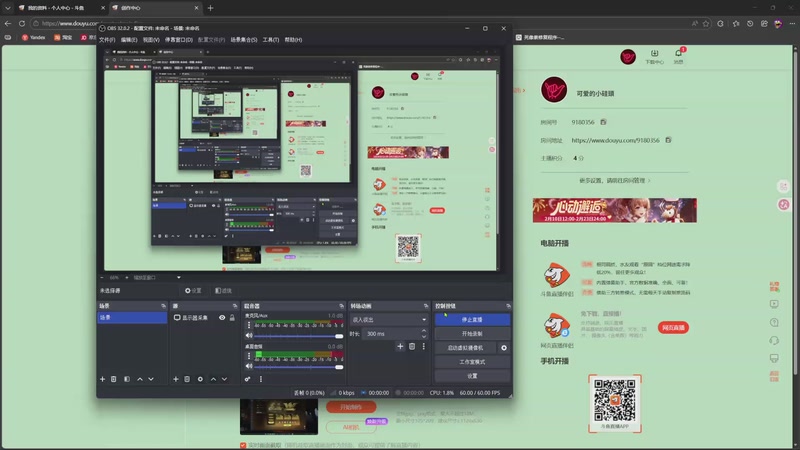Mute 桌面音频 speaker icon
Viewport: 800px width, 450px height.
pos(249,366)
